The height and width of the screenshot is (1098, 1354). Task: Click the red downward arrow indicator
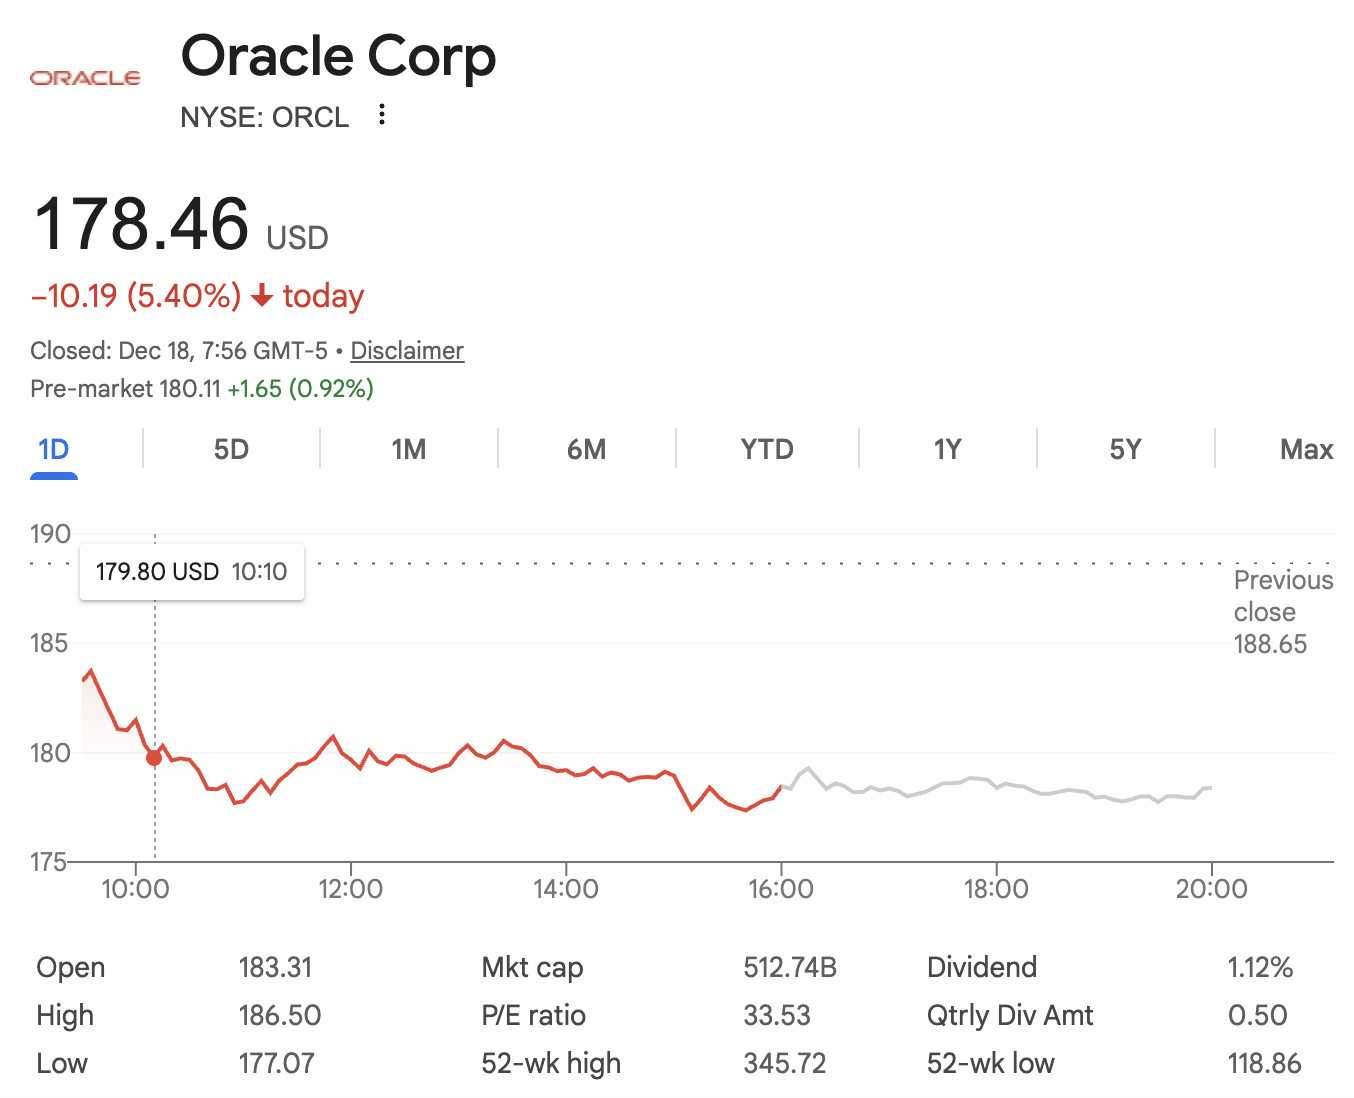click(x=263, y=296)
